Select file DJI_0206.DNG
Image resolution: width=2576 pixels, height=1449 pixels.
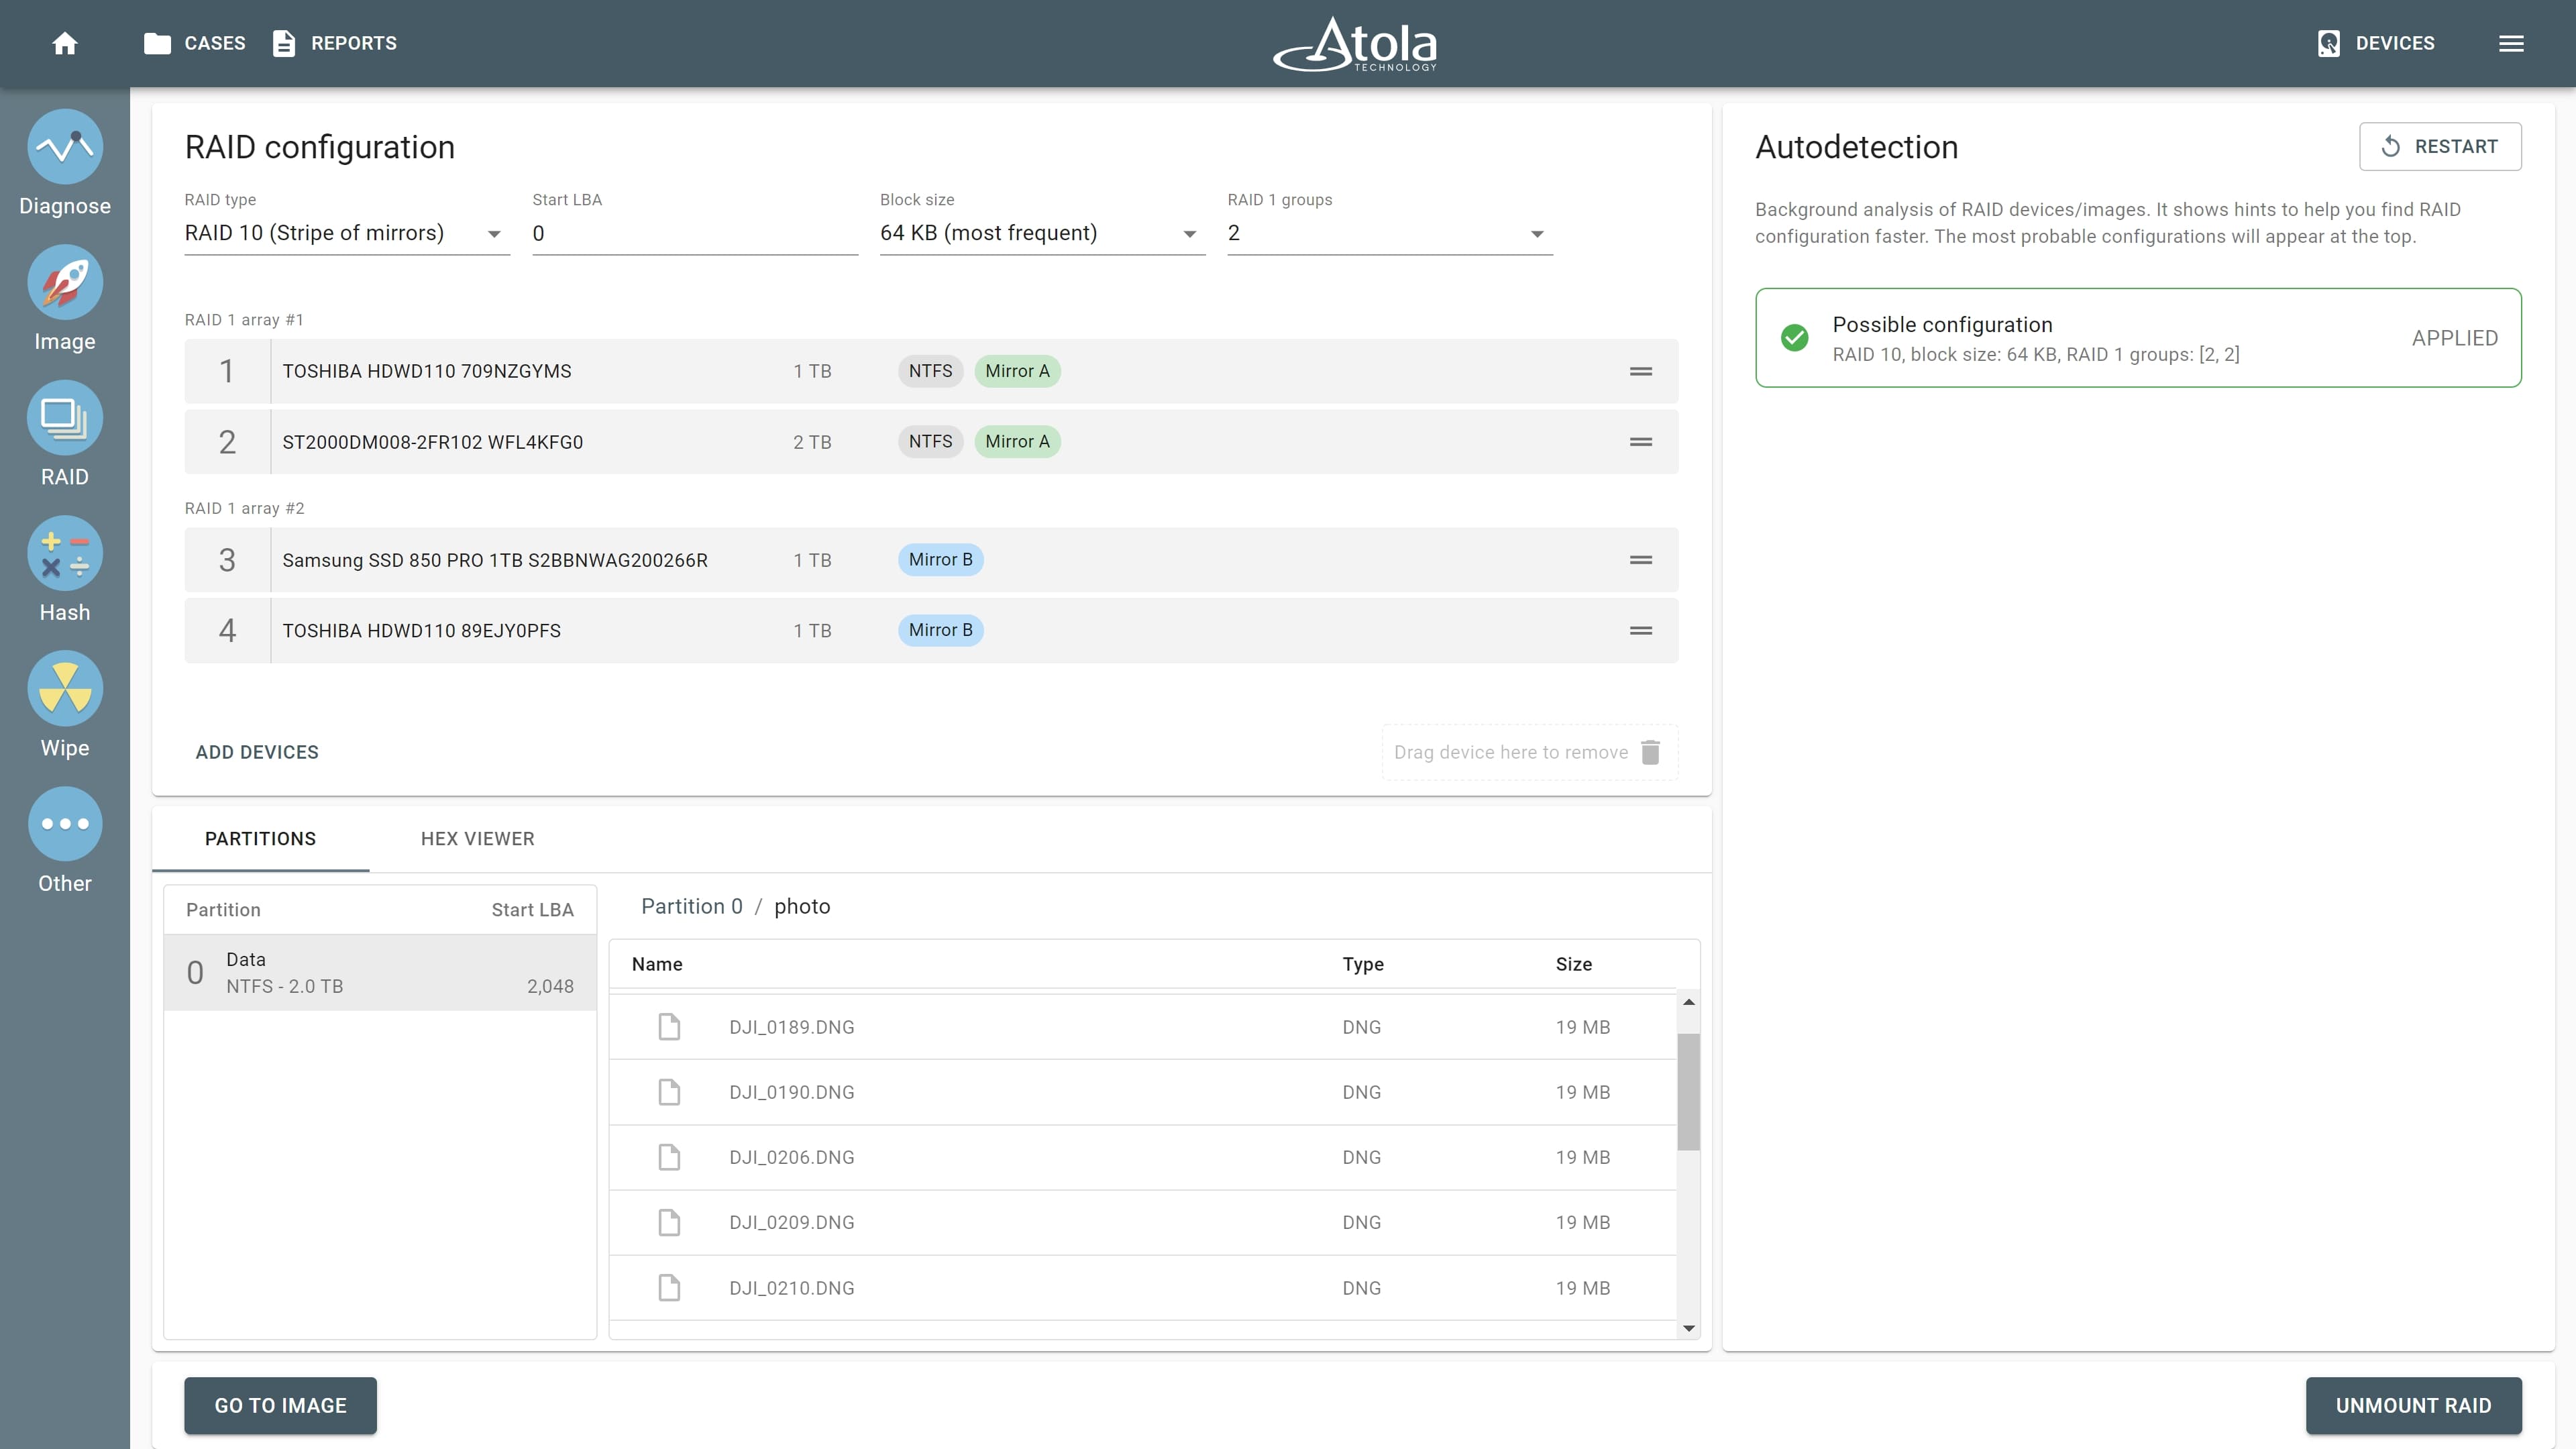pos(1143,1157)
